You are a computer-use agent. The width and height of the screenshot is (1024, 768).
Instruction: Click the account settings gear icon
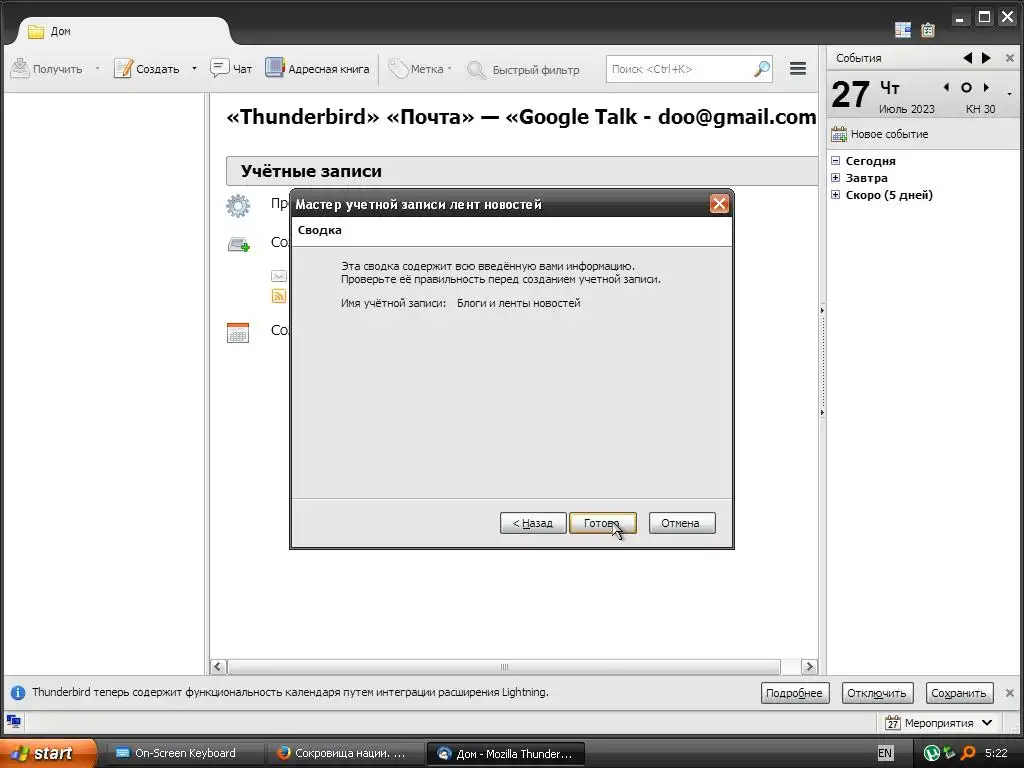click(x=238, y=206)
